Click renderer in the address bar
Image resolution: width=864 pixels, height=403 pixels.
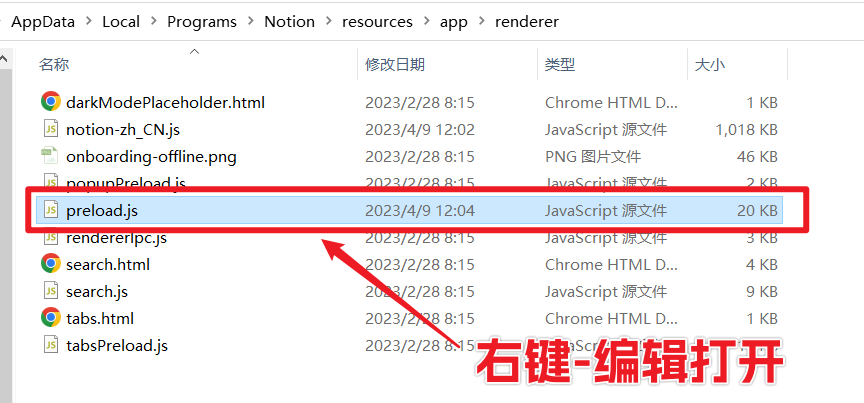[x=527, y=22]
